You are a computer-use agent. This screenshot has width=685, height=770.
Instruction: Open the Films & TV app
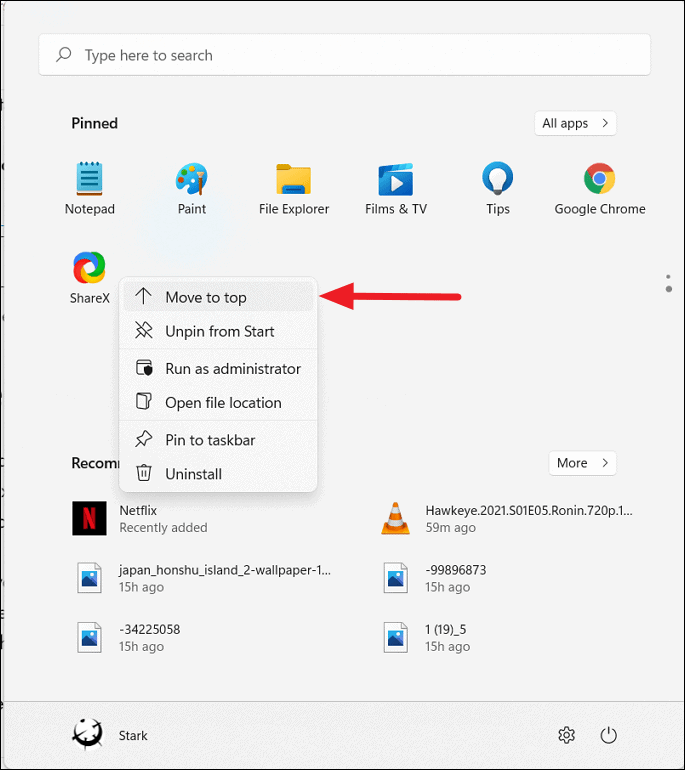(x=396, y=188)
